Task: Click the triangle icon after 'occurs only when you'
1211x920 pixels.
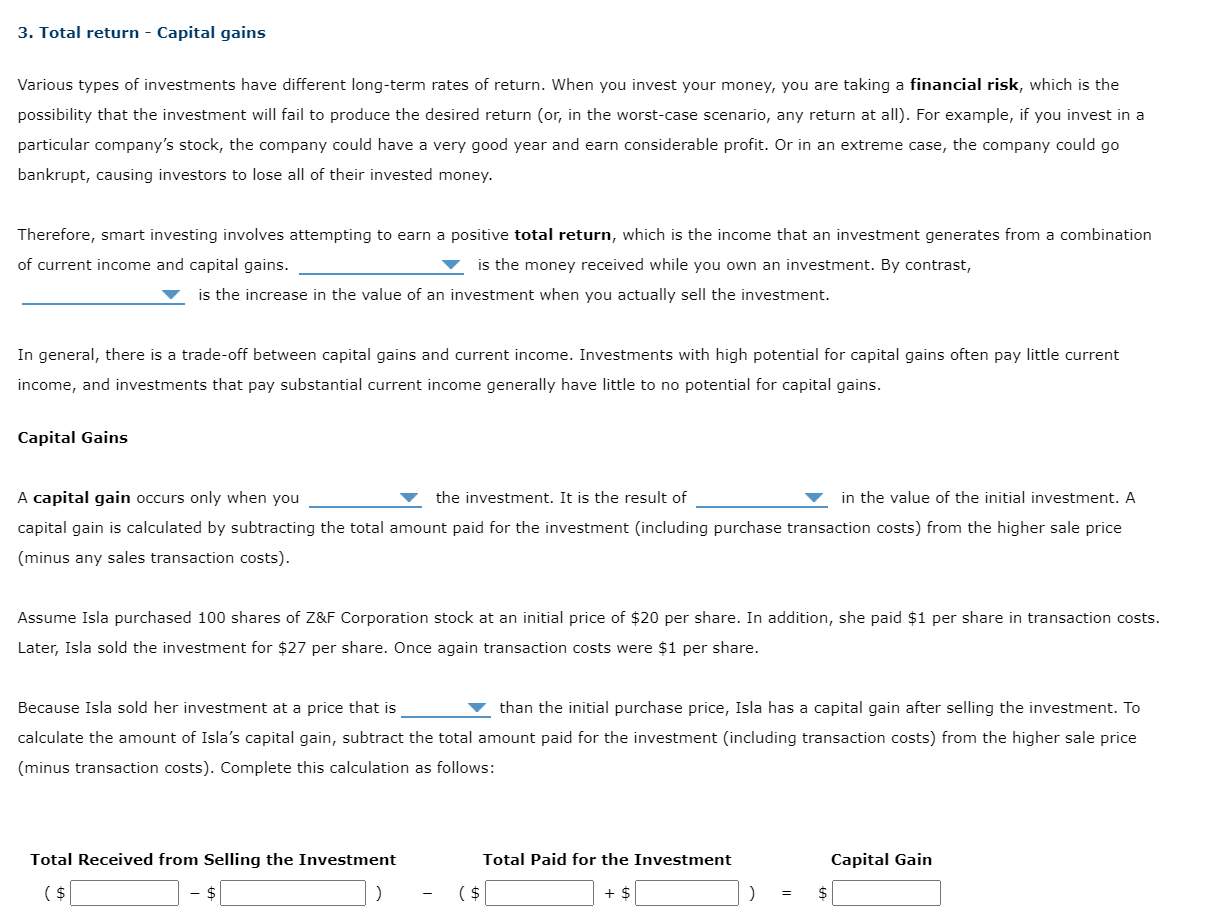Action: (x=408, y=497)
